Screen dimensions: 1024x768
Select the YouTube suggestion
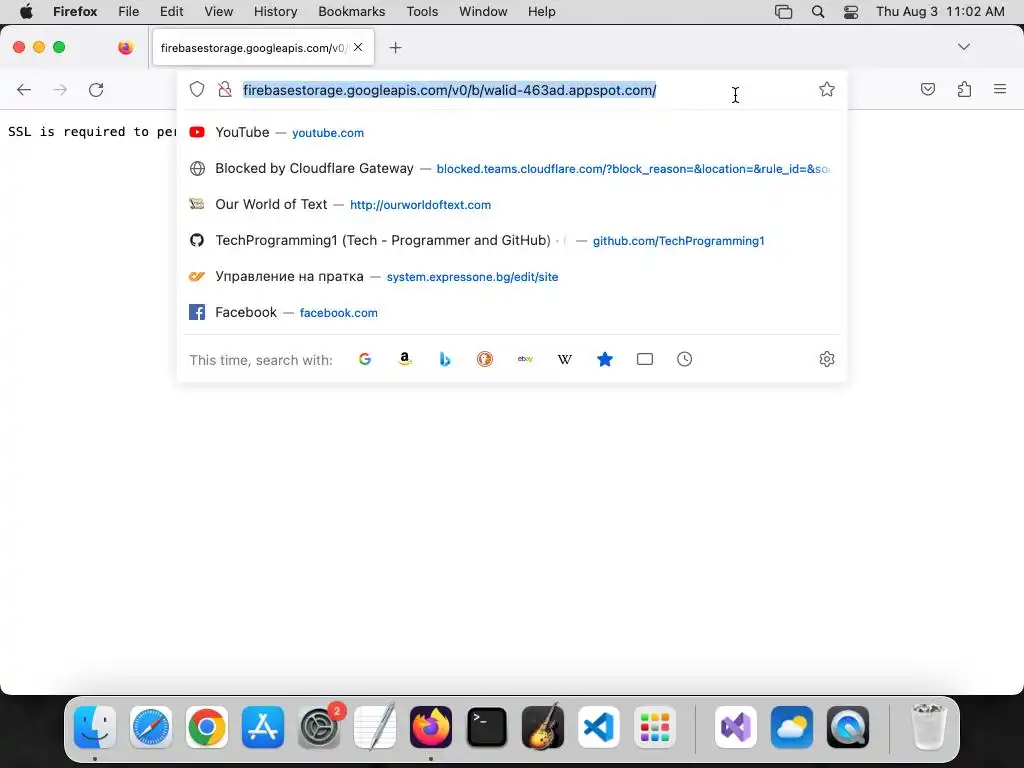(x=512, y=133)
